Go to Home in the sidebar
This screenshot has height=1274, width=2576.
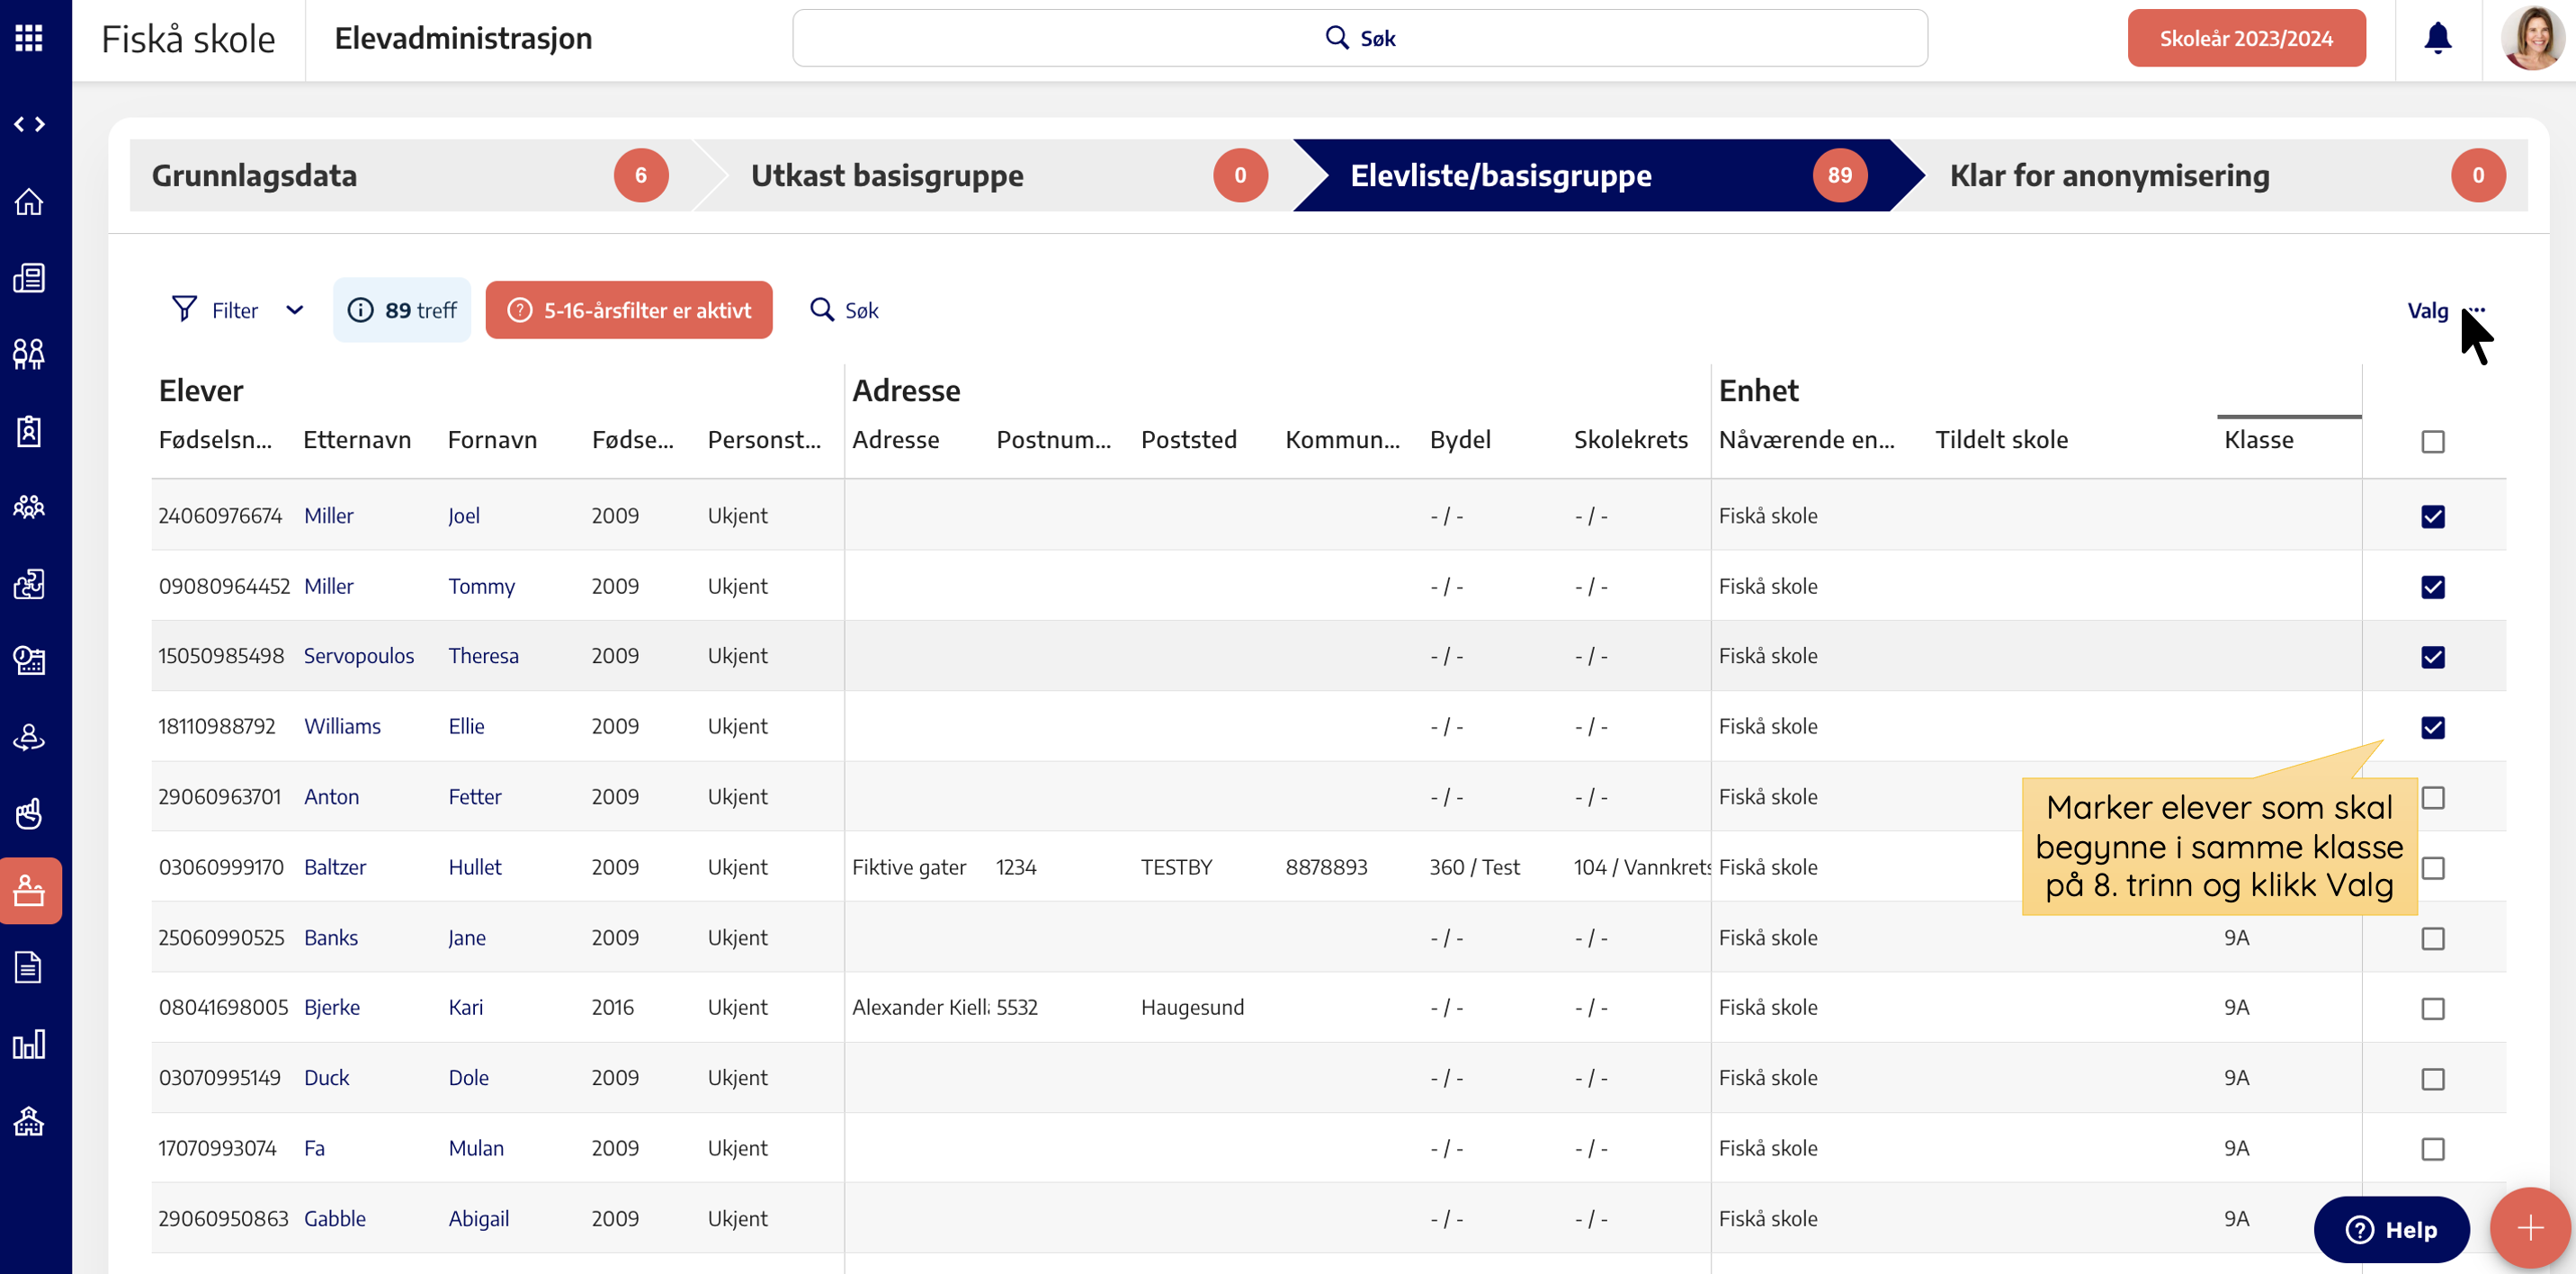click(29, 201)
